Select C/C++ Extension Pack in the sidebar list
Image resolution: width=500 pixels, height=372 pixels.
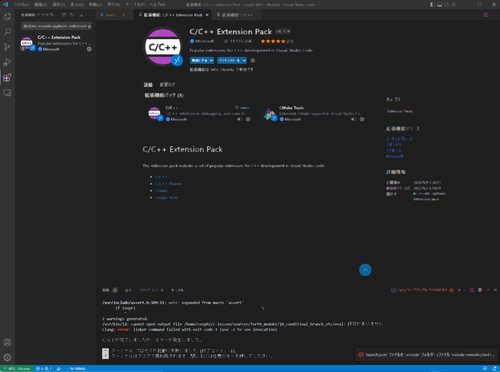pos(55,43)
